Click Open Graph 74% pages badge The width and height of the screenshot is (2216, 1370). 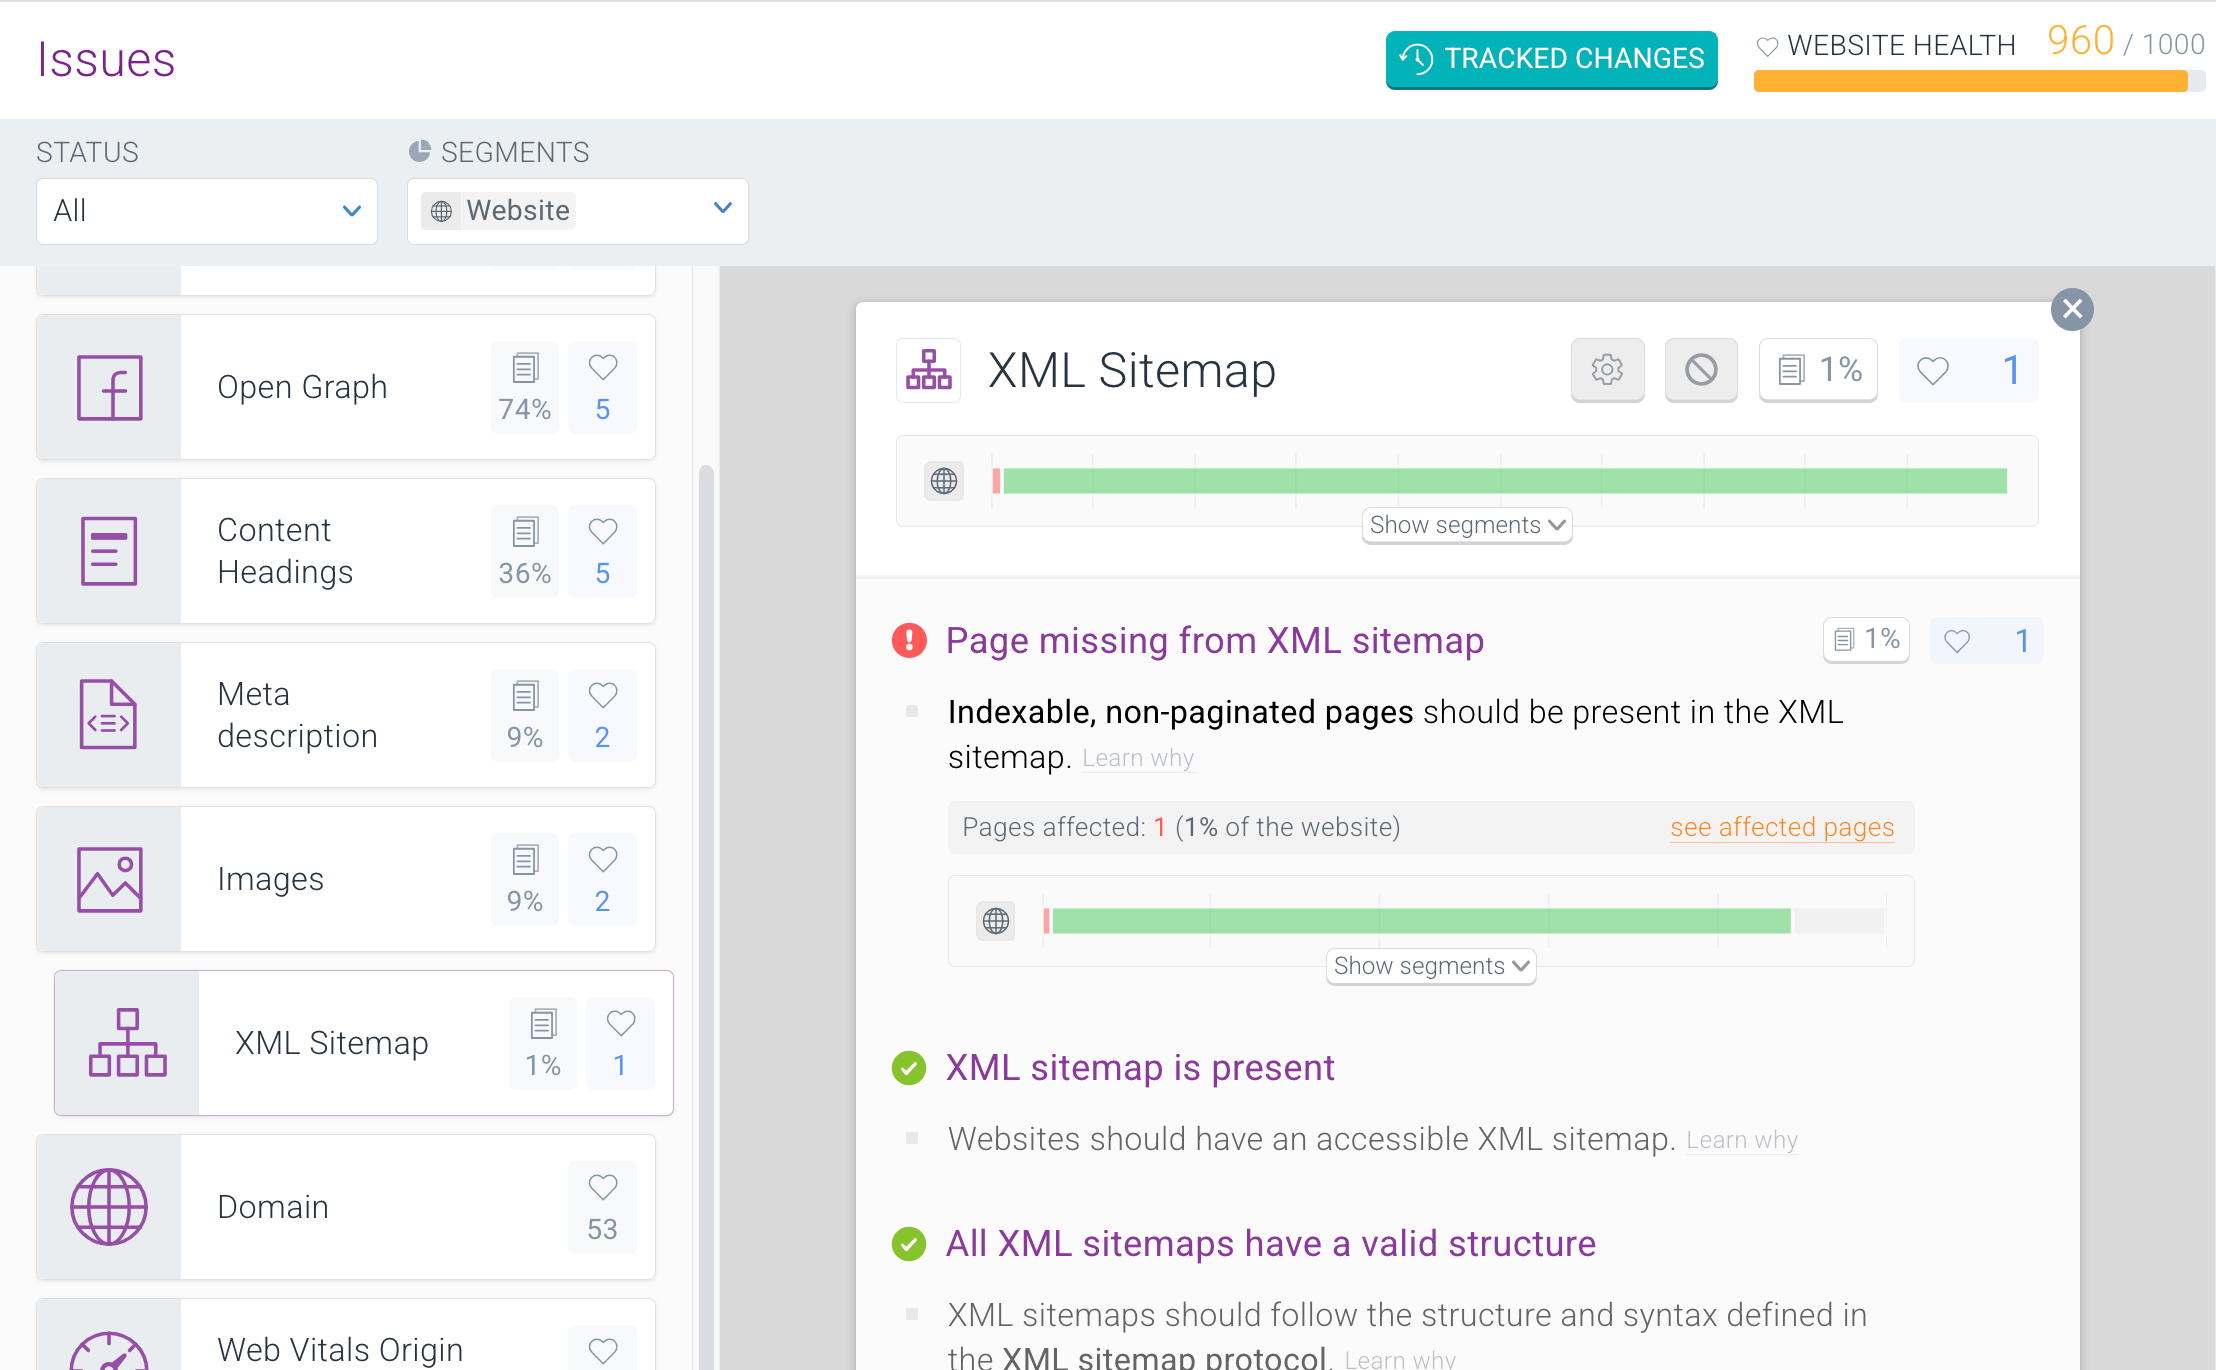tap(525, 388)
